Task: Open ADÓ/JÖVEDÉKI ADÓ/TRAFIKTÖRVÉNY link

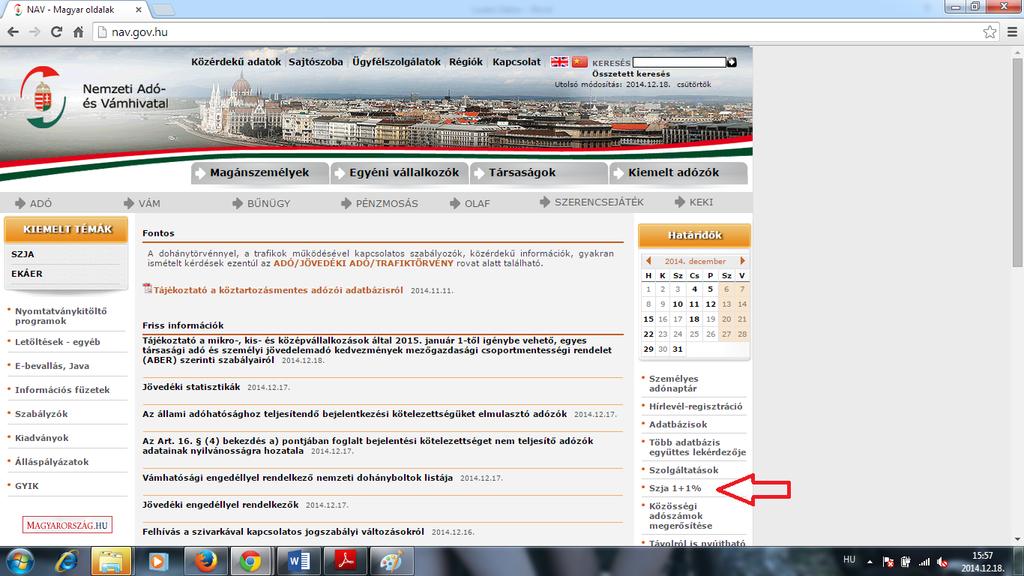Action: click(x=363, y=263)
